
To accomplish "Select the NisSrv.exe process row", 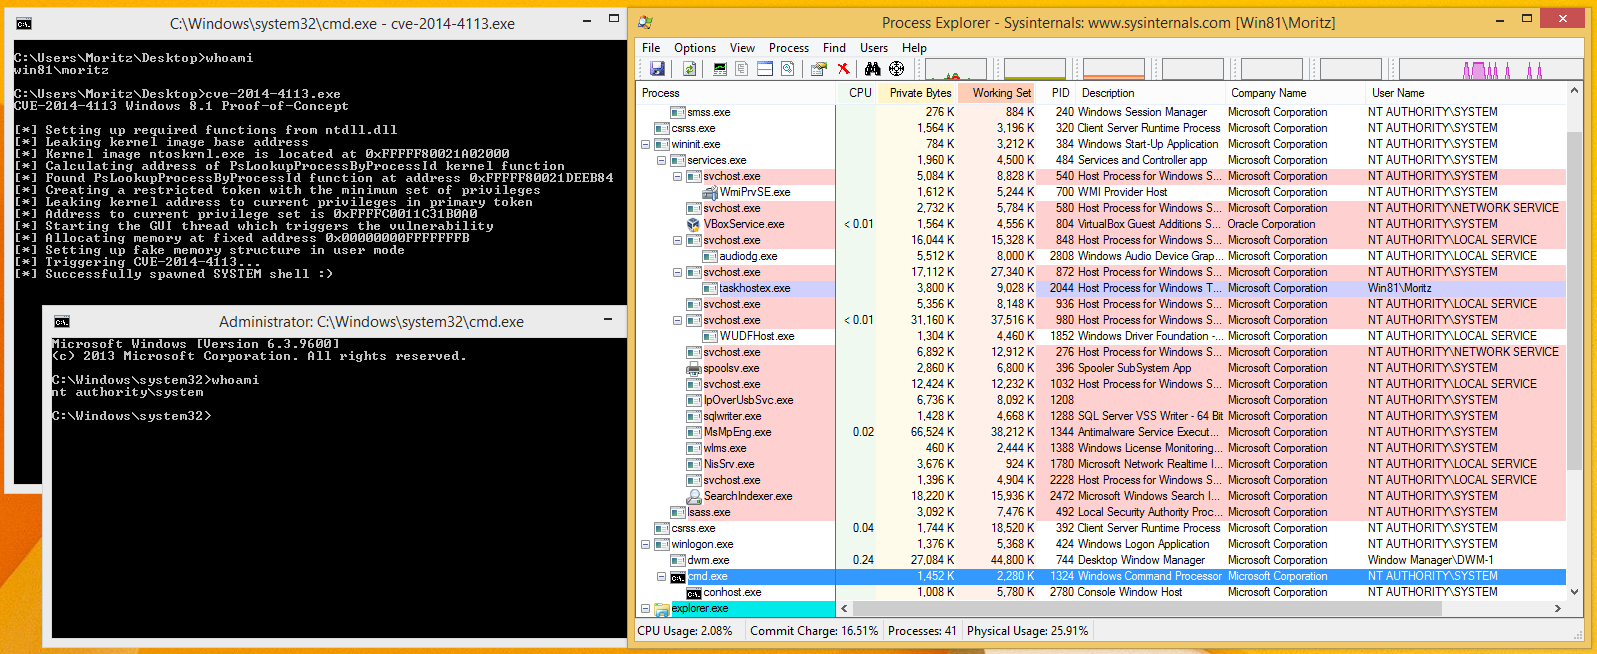I will (x=1101, y=464).
